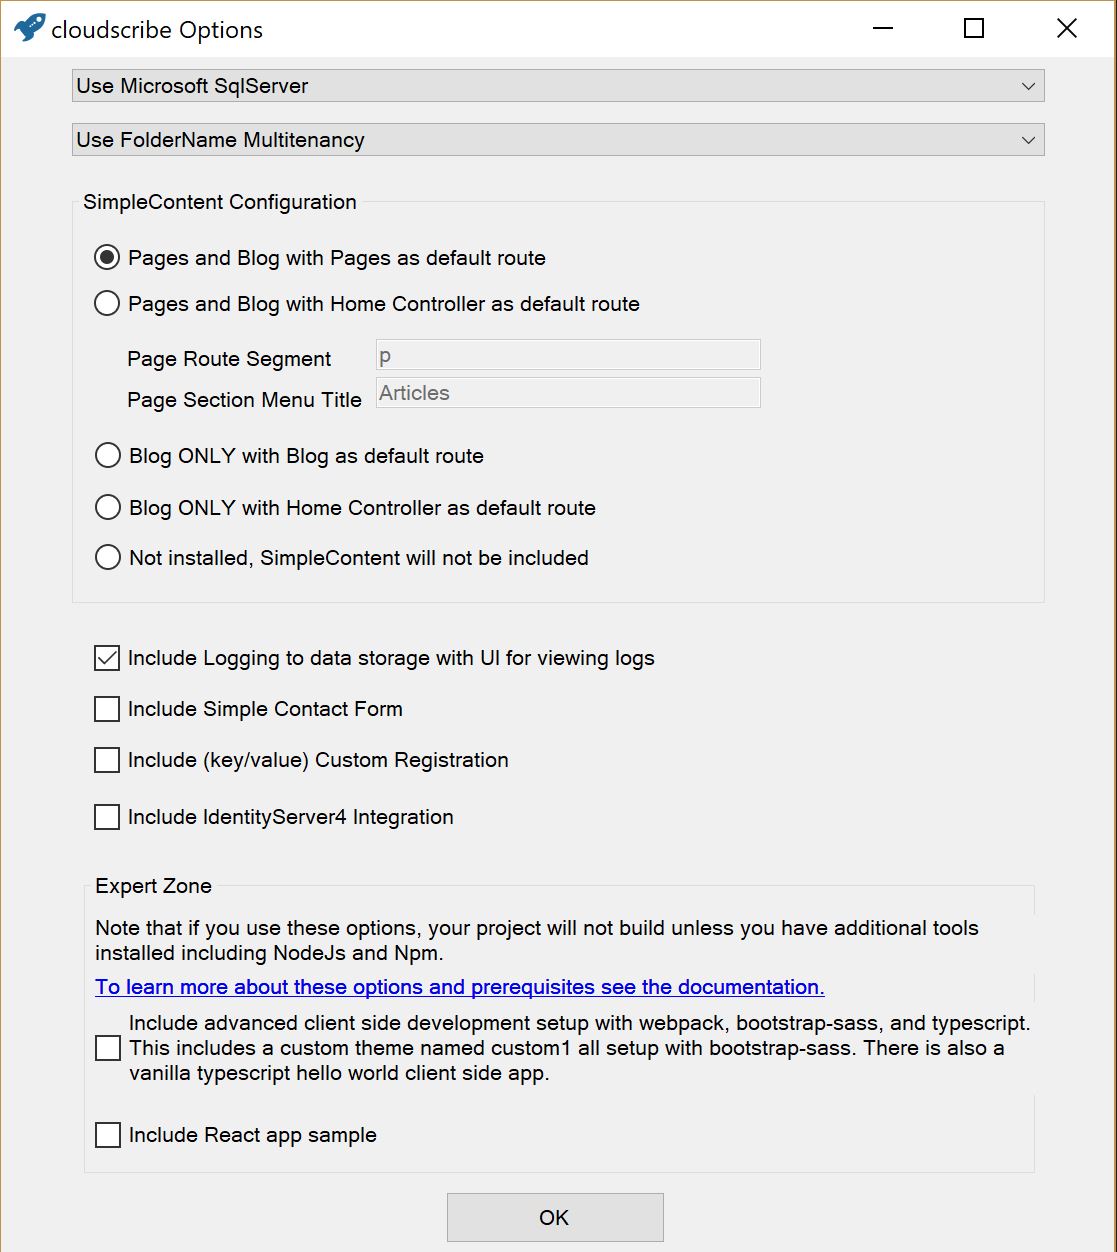Tick Include Custom Registration checkbox
The height and width of the screenshot is (1252, 1117).
(107, 760)
